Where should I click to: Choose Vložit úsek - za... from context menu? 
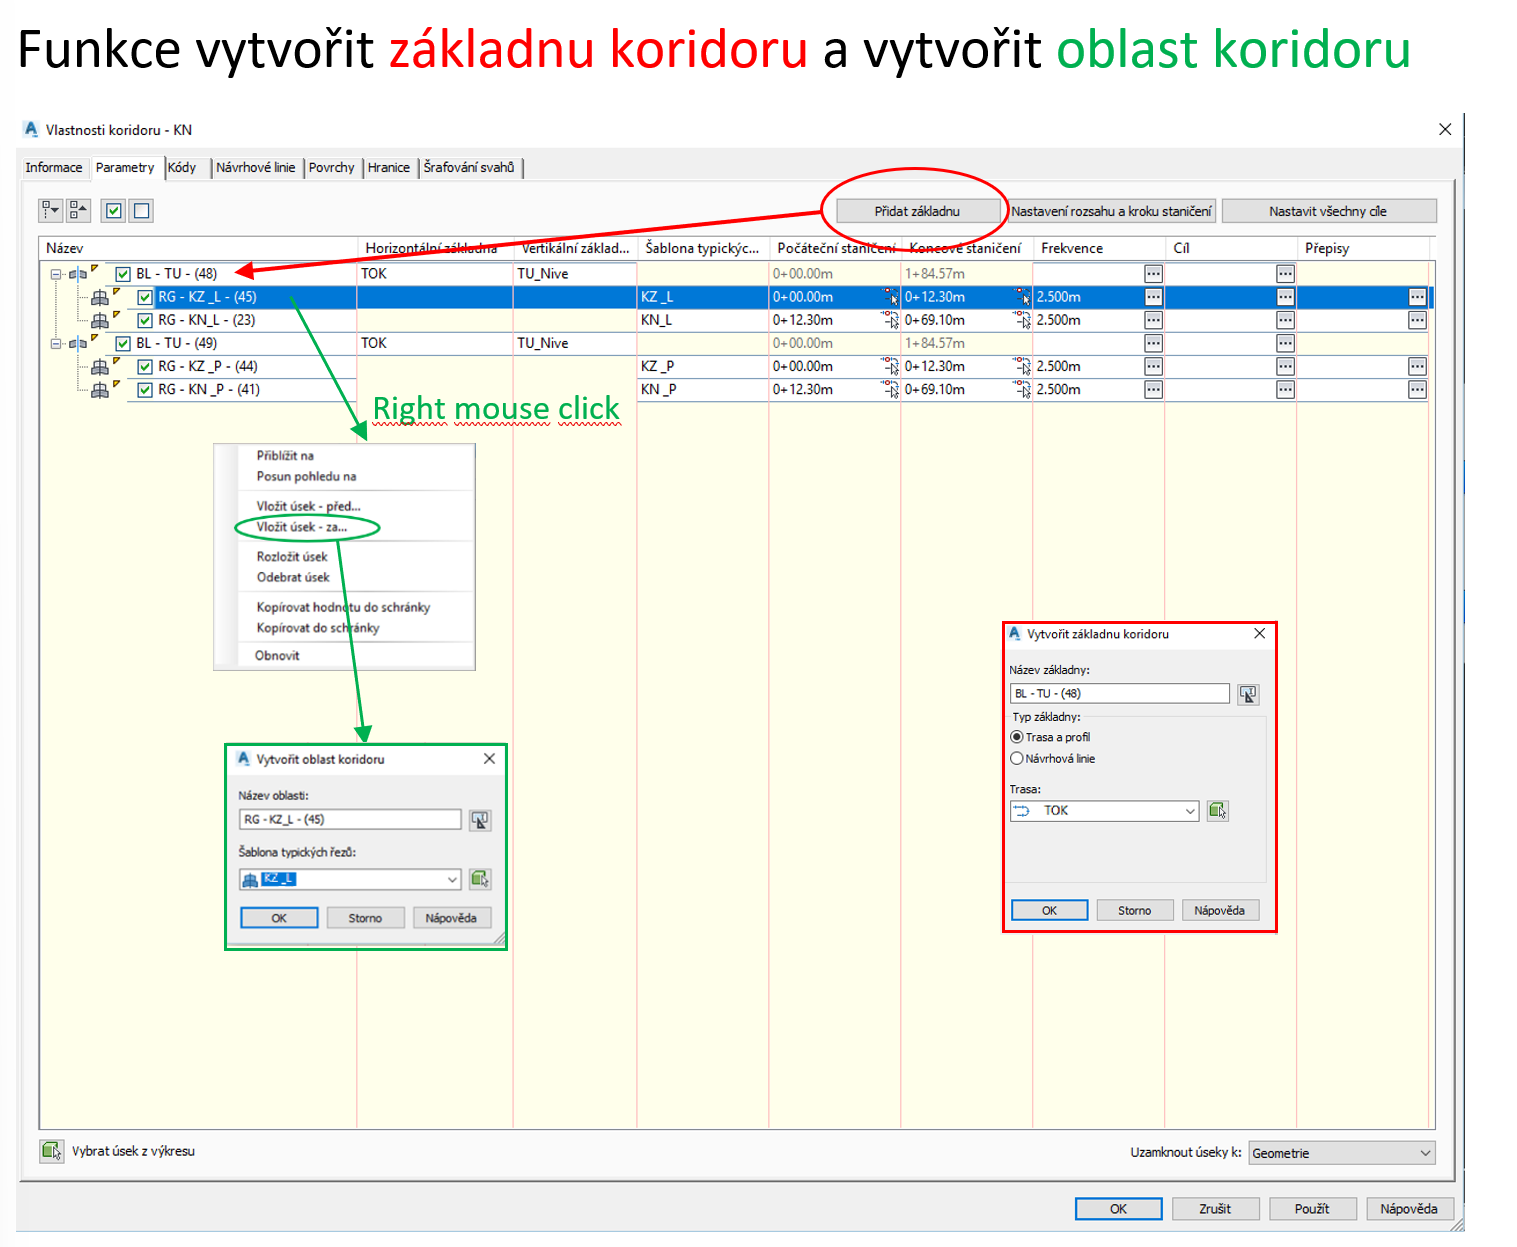pyautogui.click(x=302, y=527)
